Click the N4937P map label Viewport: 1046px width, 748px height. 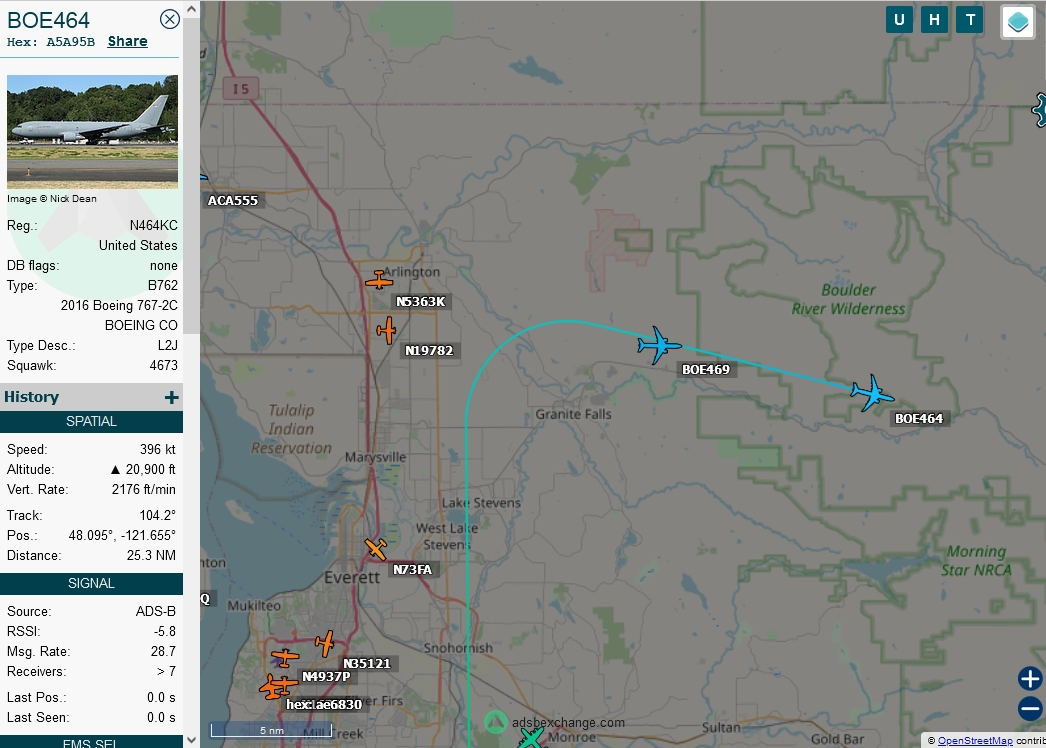point(326,677)
